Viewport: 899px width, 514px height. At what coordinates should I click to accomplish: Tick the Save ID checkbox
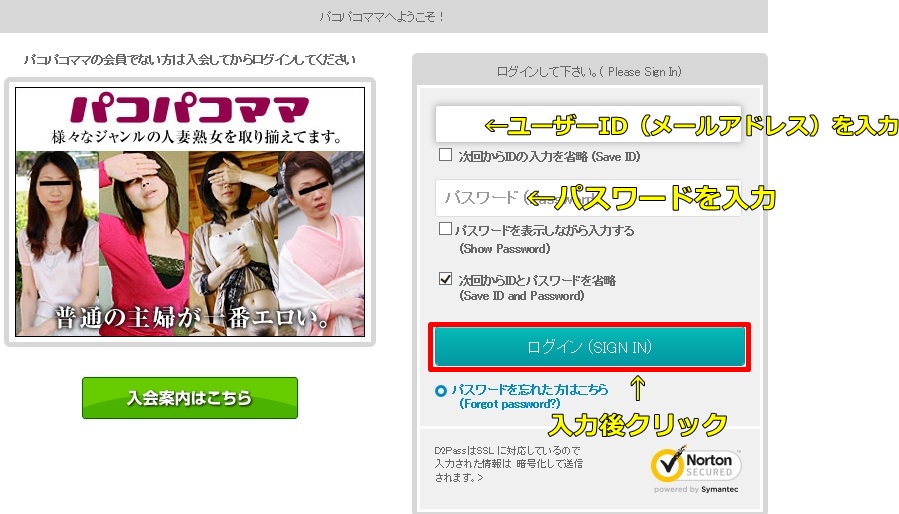[445, 155]
